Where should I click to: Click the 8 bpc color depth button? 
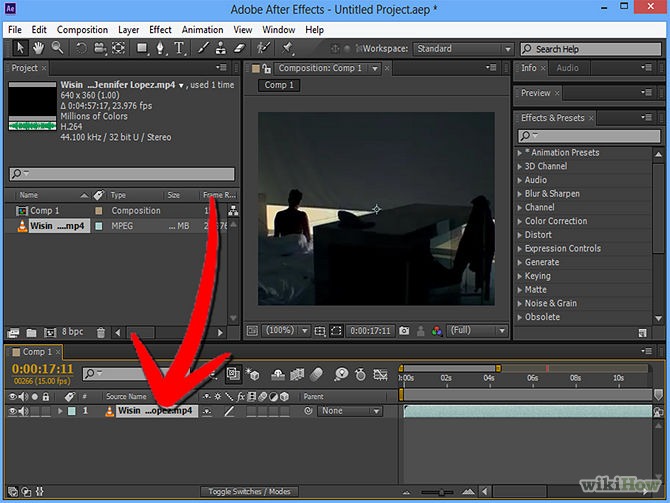(72, 332)
